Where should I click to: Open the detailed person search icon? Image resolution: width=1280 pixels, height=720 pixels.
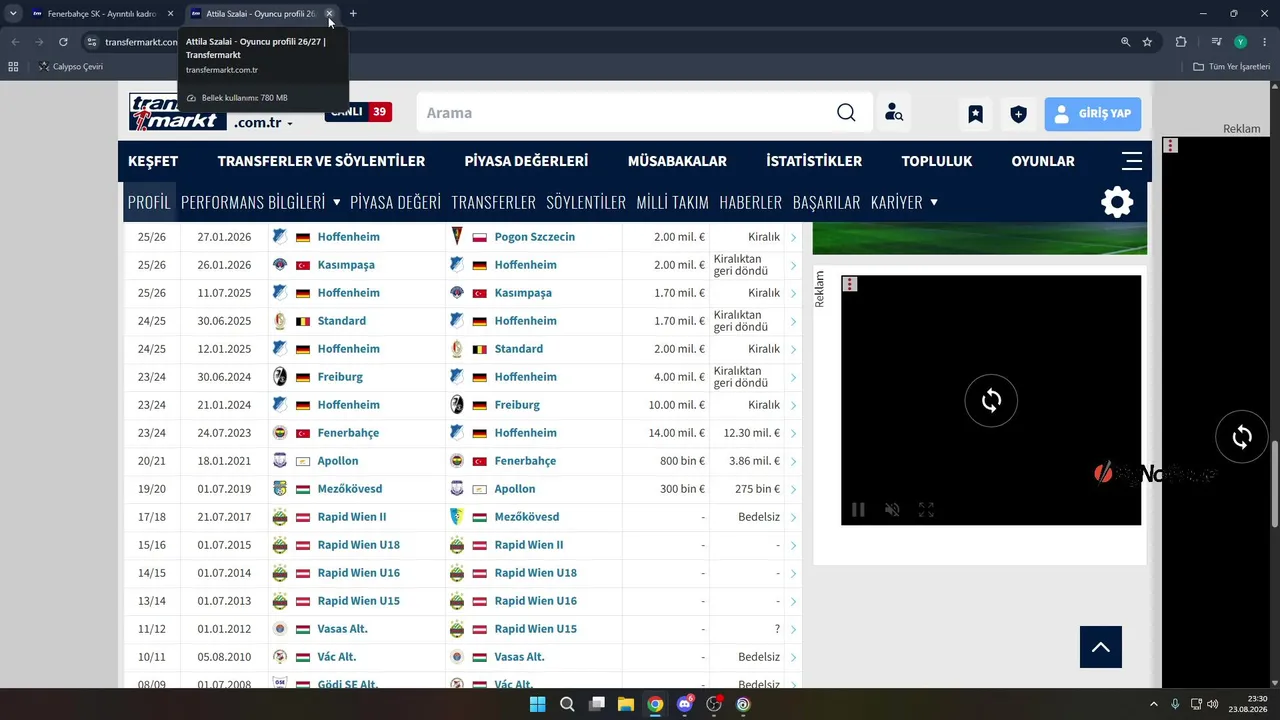click(894, 113)
